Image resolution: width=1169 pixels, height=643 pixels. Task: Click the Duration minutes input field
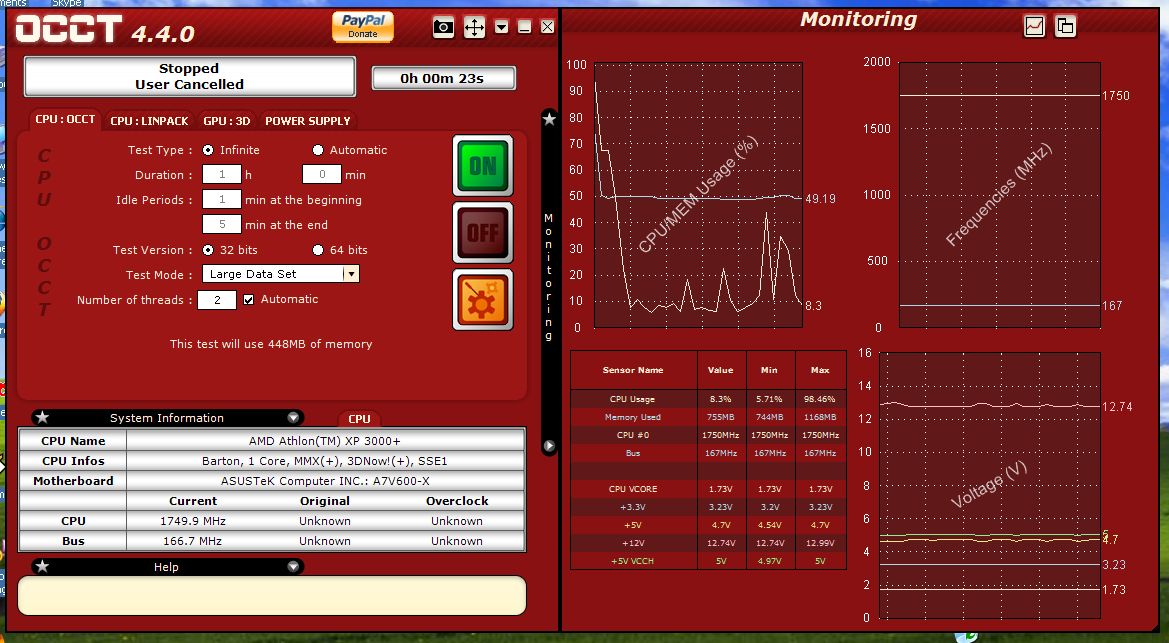pos(321,175)
